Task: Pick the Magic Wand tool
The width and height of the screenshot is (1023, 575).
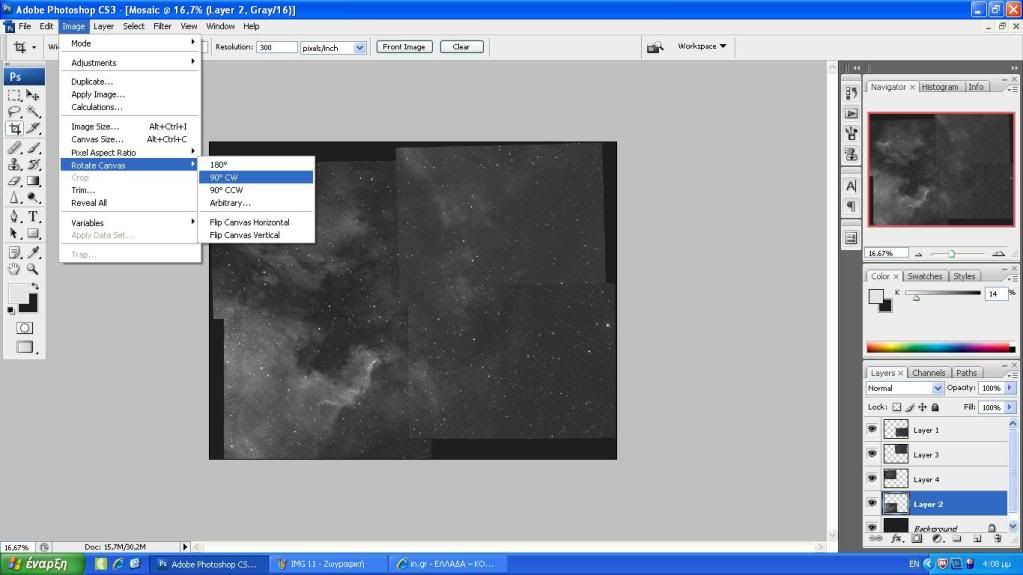Action: point(33,112)
